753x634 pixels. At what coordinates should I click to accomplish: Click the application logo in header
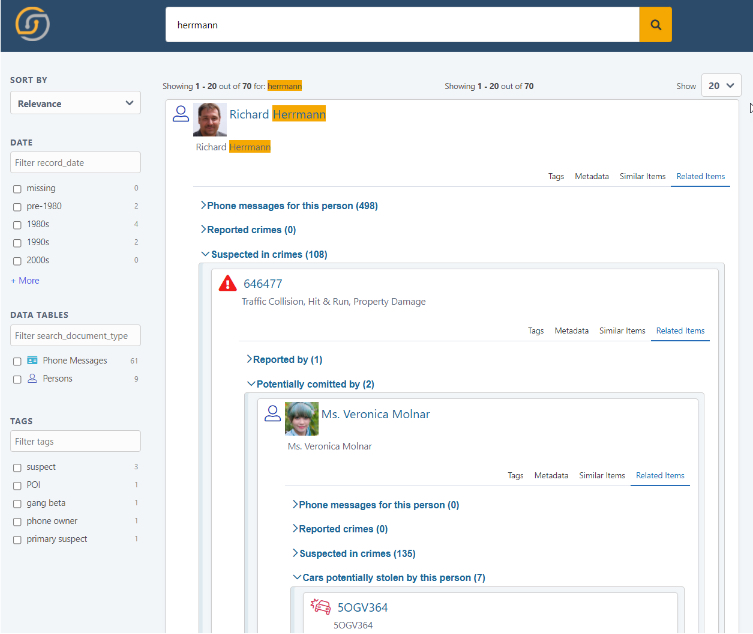pyautogui.click(x=33, y=24)
